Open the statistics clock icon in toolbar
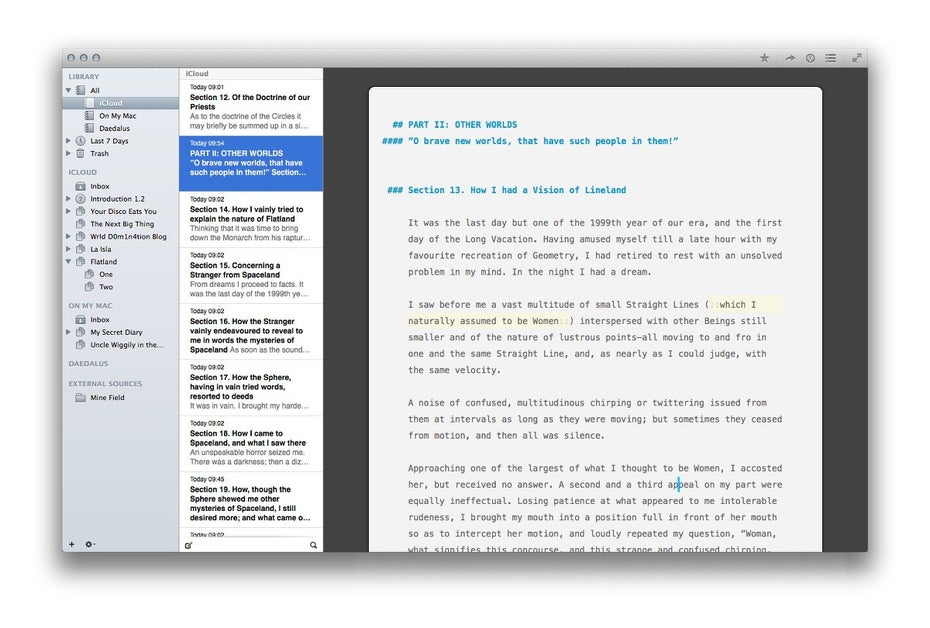The image size is (930, 628). tap(810, 58)
